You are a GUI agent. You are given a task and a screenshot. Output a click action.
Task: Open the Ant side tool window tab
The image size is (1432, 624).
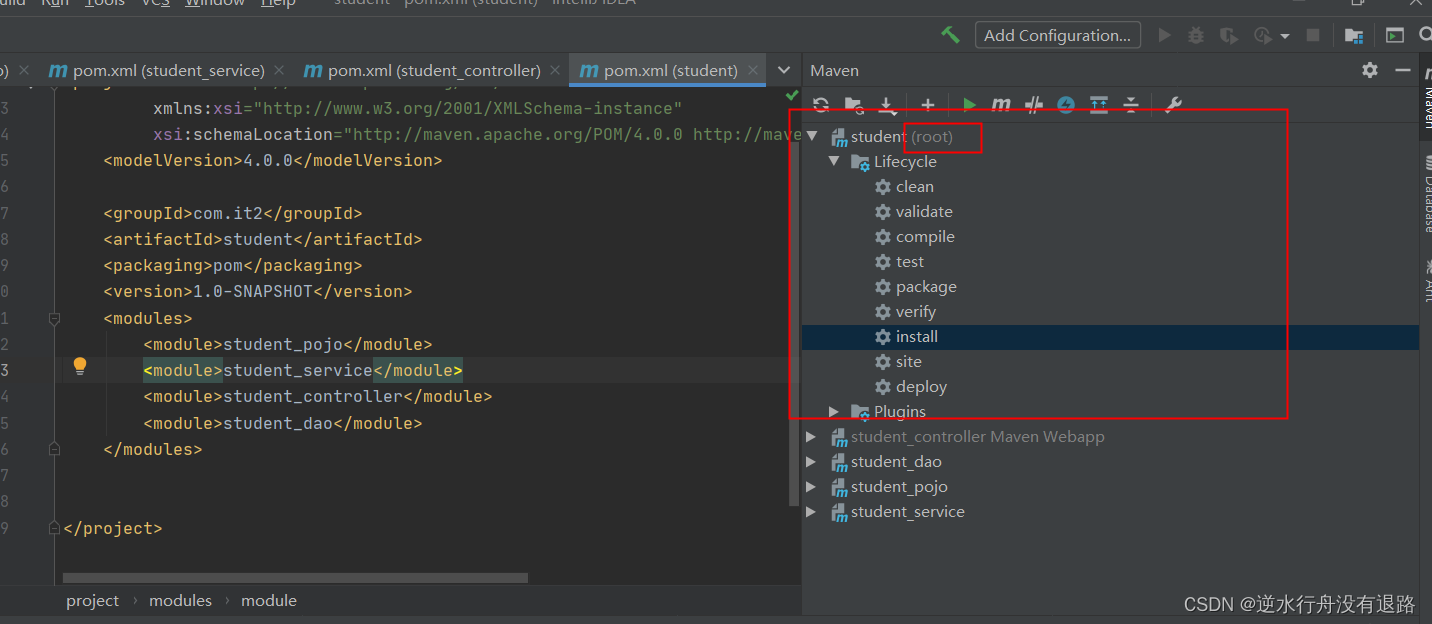(x=1426, y=282)
